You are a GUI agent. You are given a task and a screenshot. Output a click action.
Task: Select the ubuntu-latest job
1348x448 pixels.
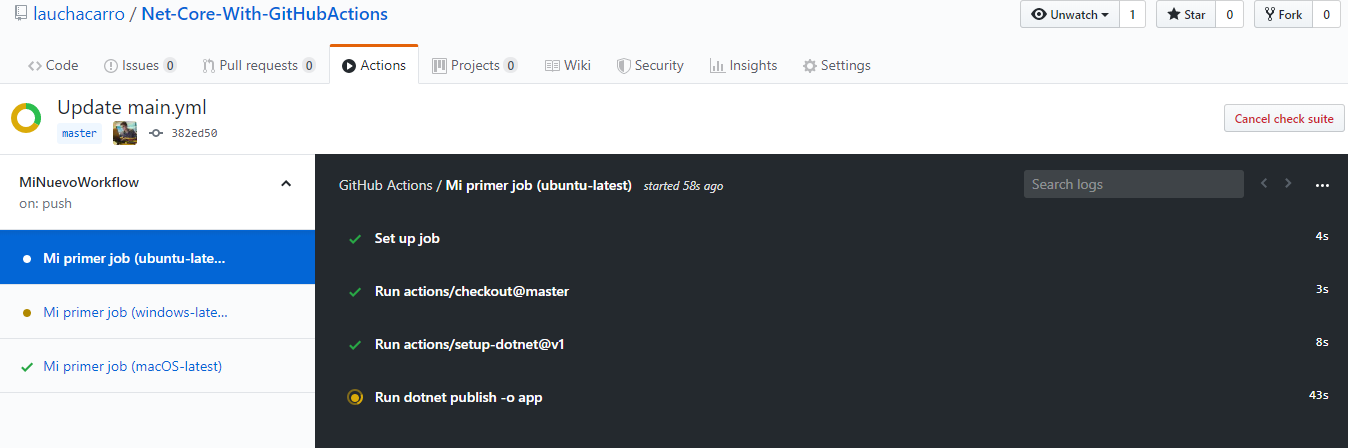pyautogui.click(x=157, y=258)
